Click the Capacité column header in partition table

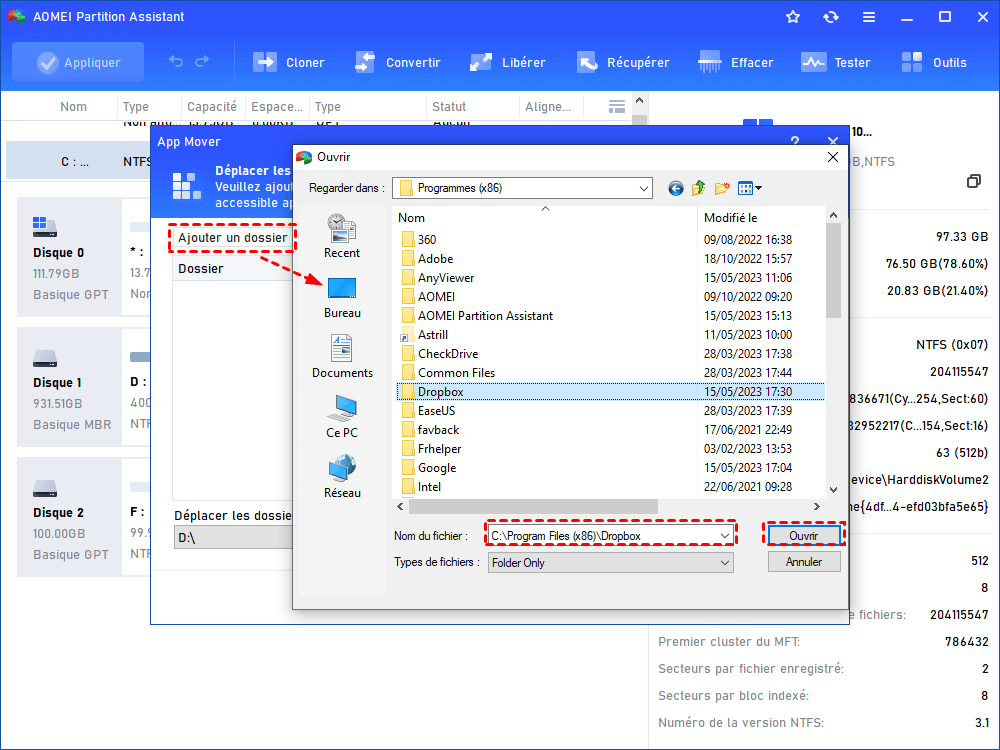(212, 107)
